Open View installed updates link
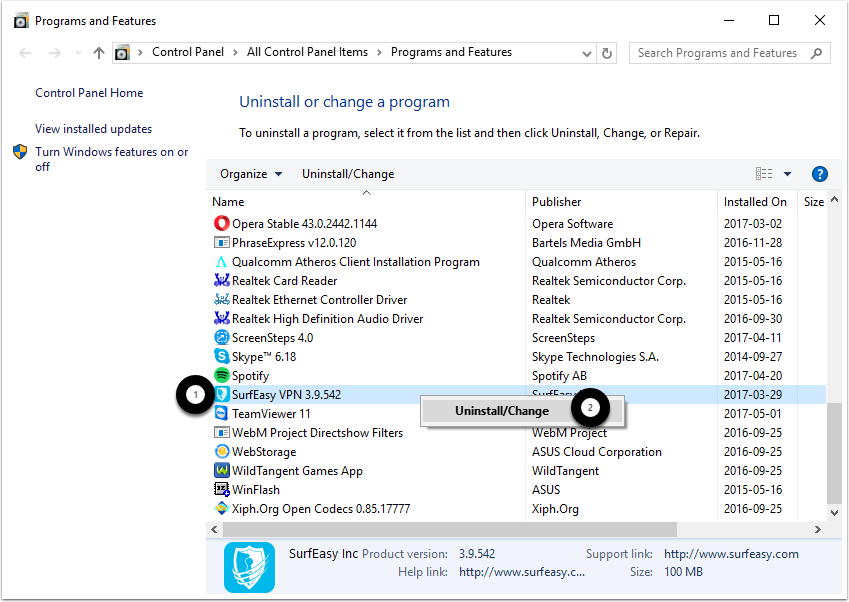The width and height of the screenshot is (849, 602). pos(94,129)
